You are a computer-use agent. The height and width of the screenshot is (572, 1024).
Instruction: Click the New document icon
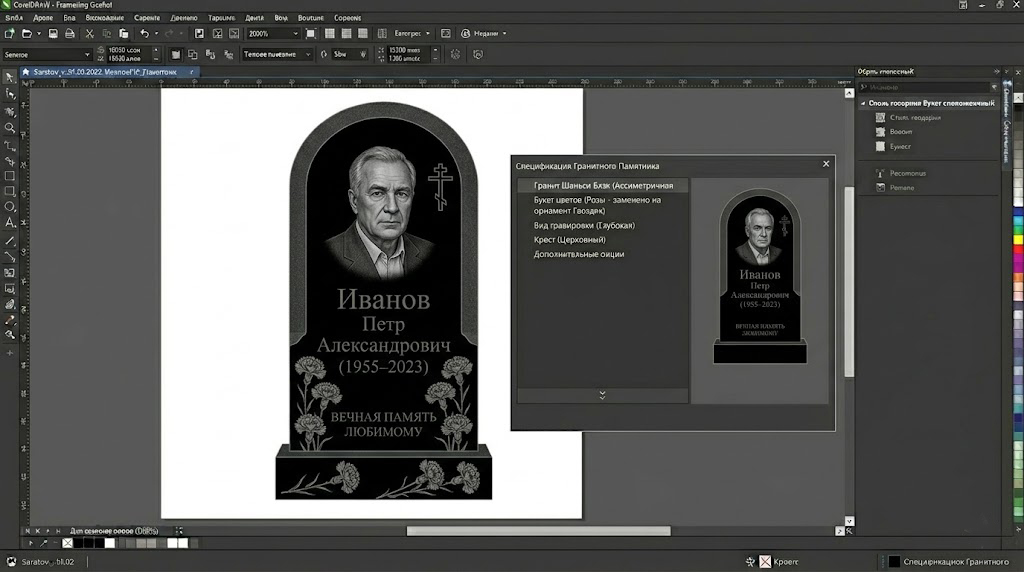click(x=10, y=33)
